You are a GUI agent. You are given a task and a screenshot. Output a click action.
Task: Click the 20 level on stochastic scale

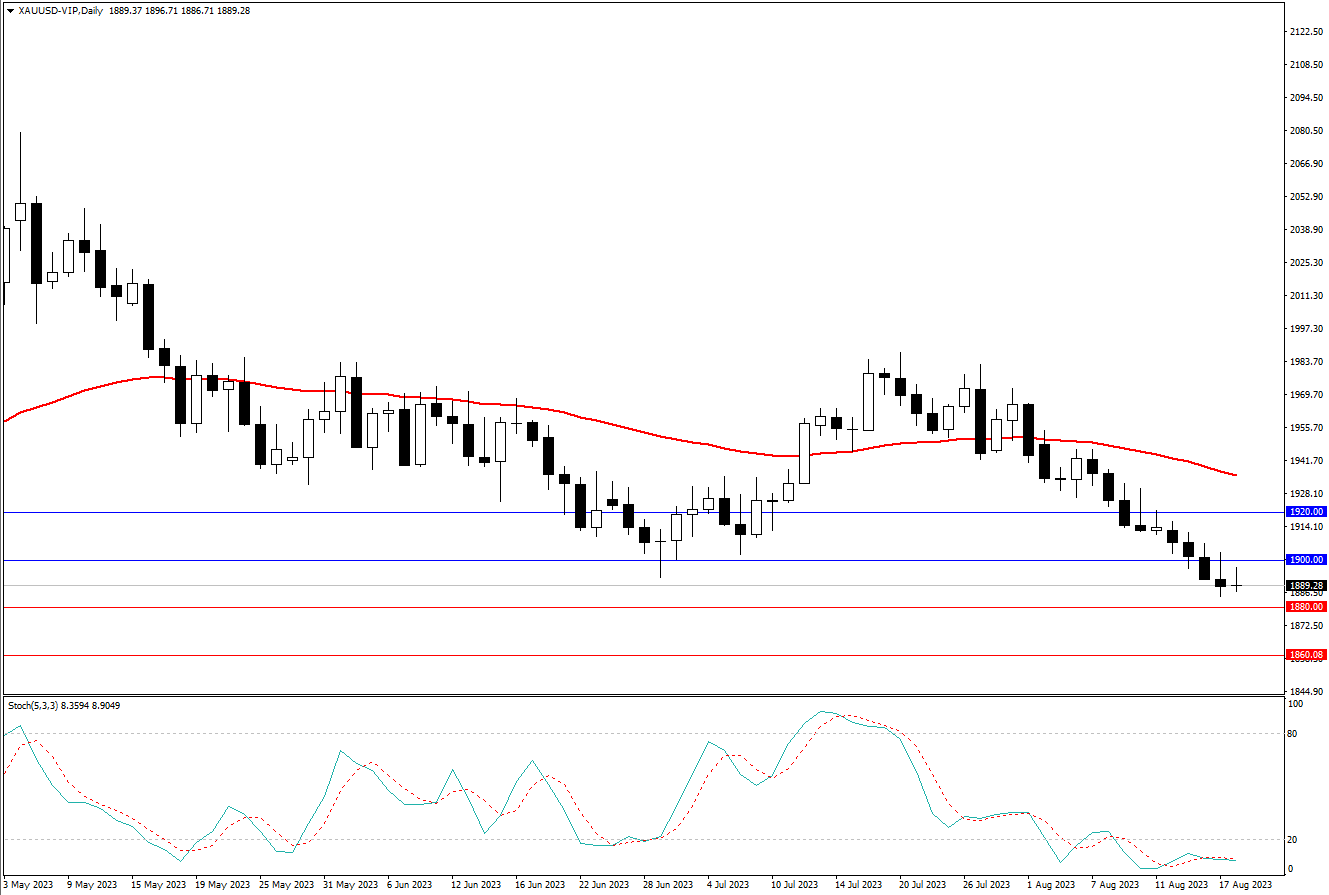(1293, 840)
